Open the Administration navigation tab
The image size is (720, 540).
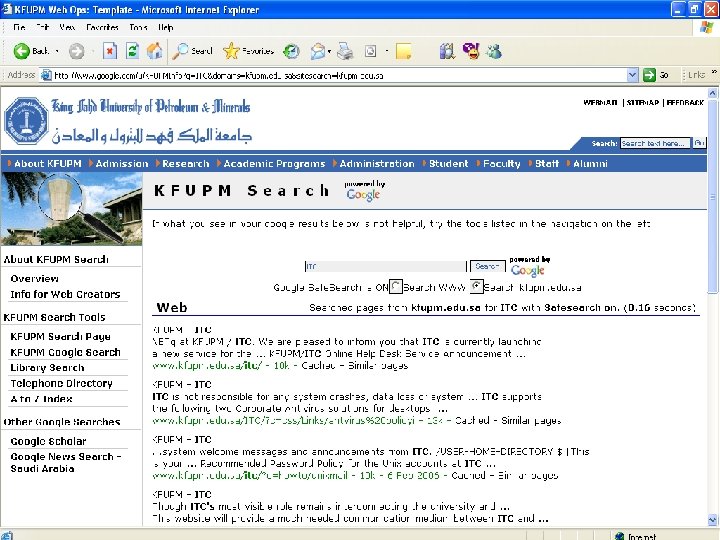point(377,163)
